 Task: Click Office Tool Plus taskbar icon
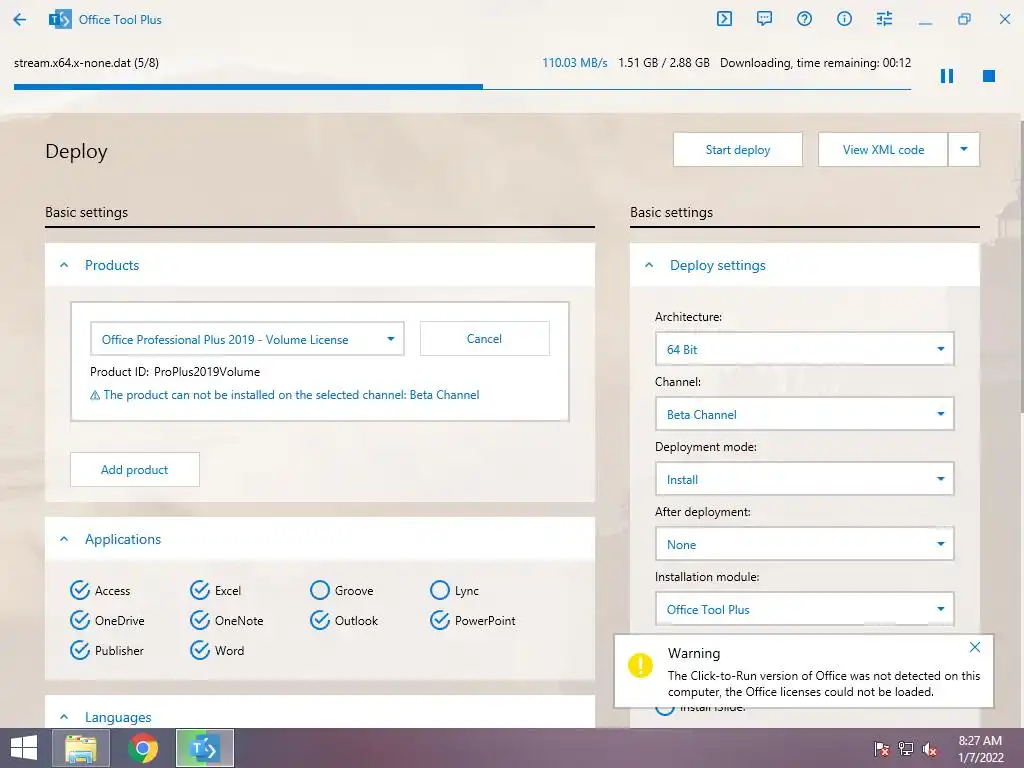204,748
